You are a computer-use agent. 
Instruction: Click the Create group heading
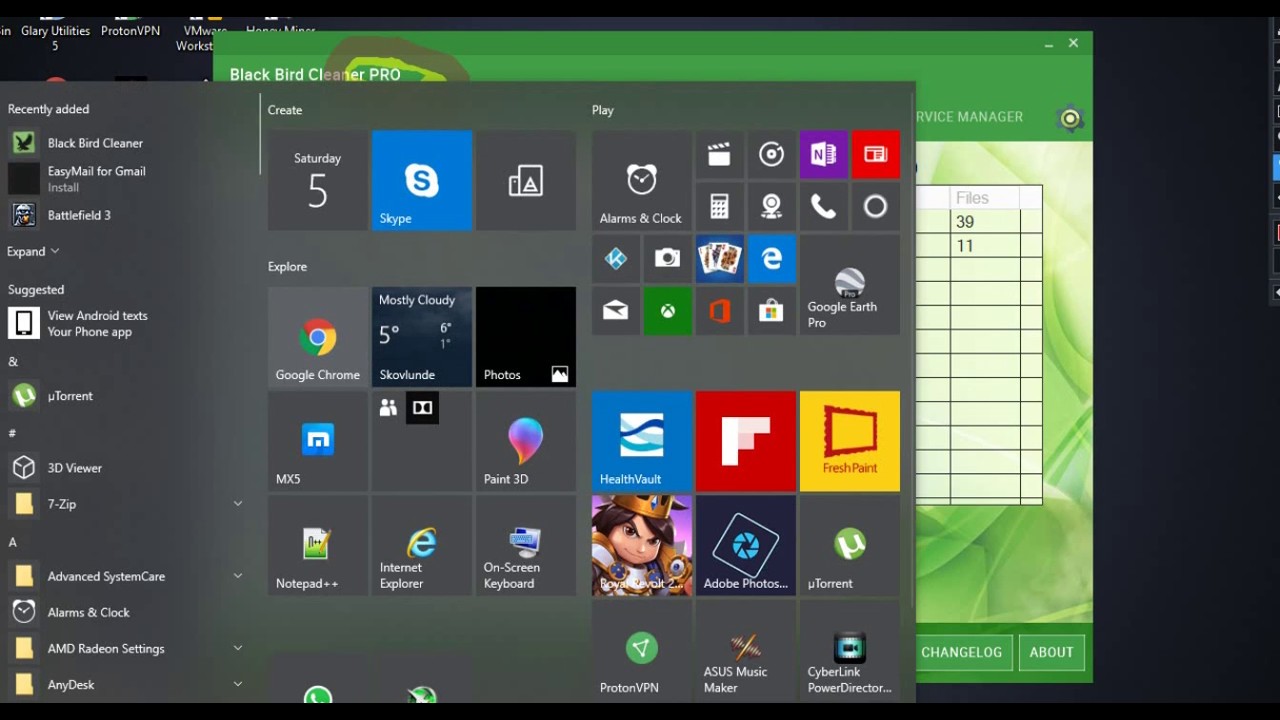point(285,110)
